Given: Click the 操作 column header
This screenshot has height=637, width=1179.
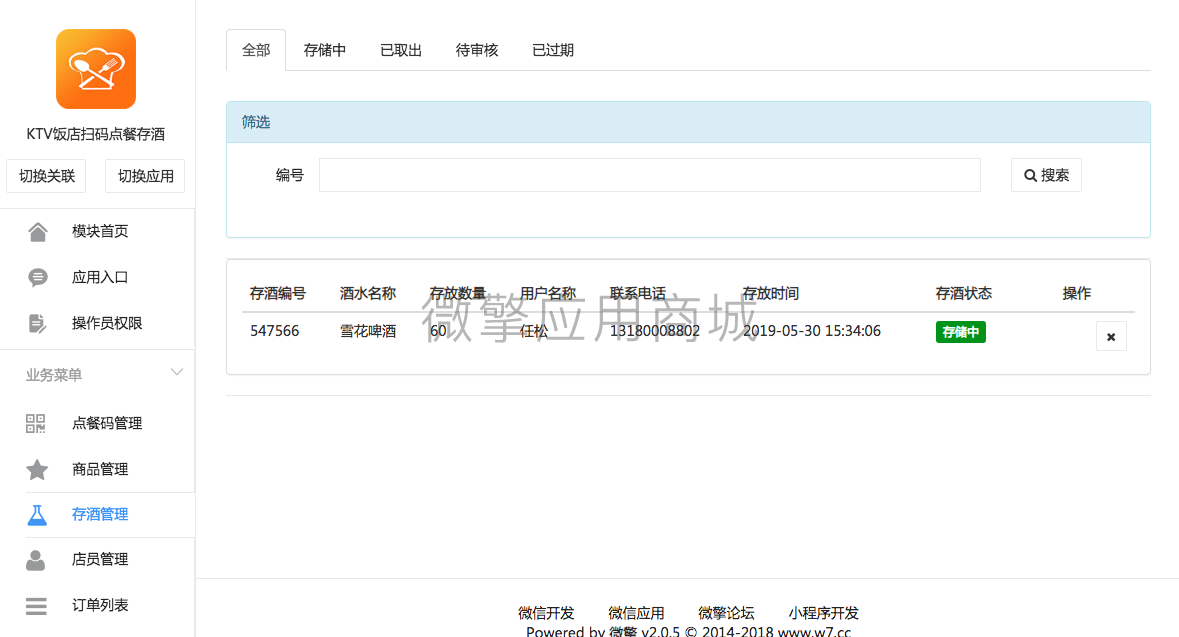Looking at the screenshot, I should 1076,293.
